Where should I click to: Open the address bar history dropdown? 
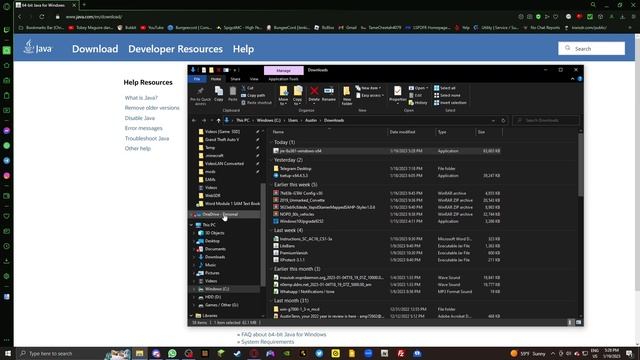click(x=493, y=120)
